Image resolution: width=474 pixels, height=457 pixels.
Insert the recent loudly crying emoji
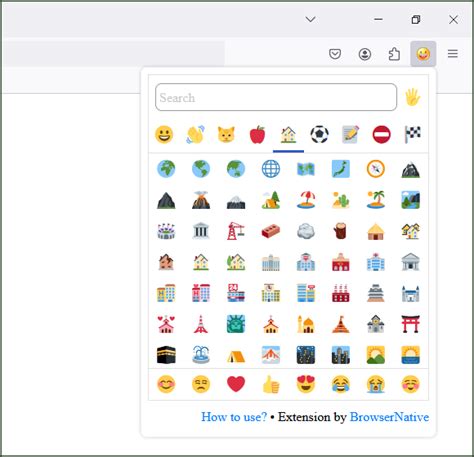[x=376, y=384]
